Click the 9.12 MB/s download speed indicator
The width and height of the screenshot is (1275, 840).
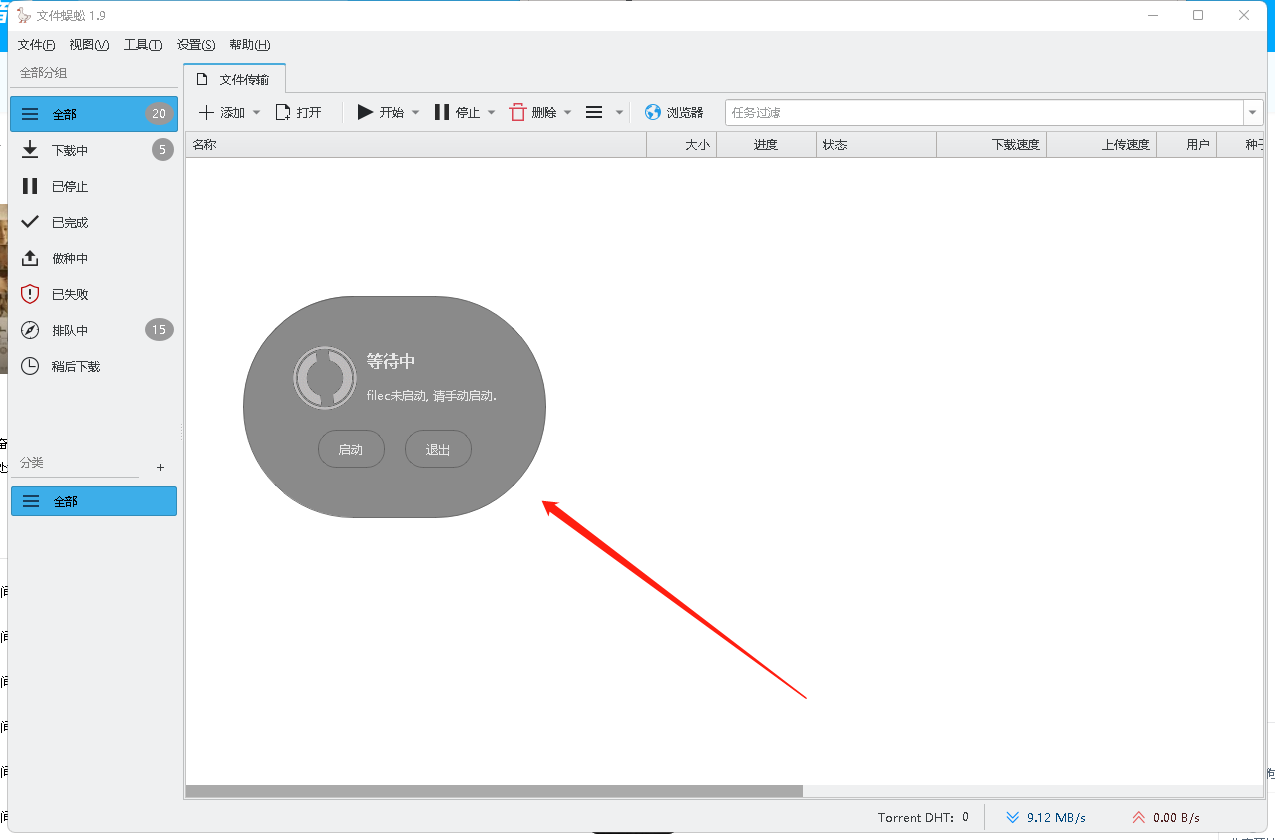tap(1046, 817)
